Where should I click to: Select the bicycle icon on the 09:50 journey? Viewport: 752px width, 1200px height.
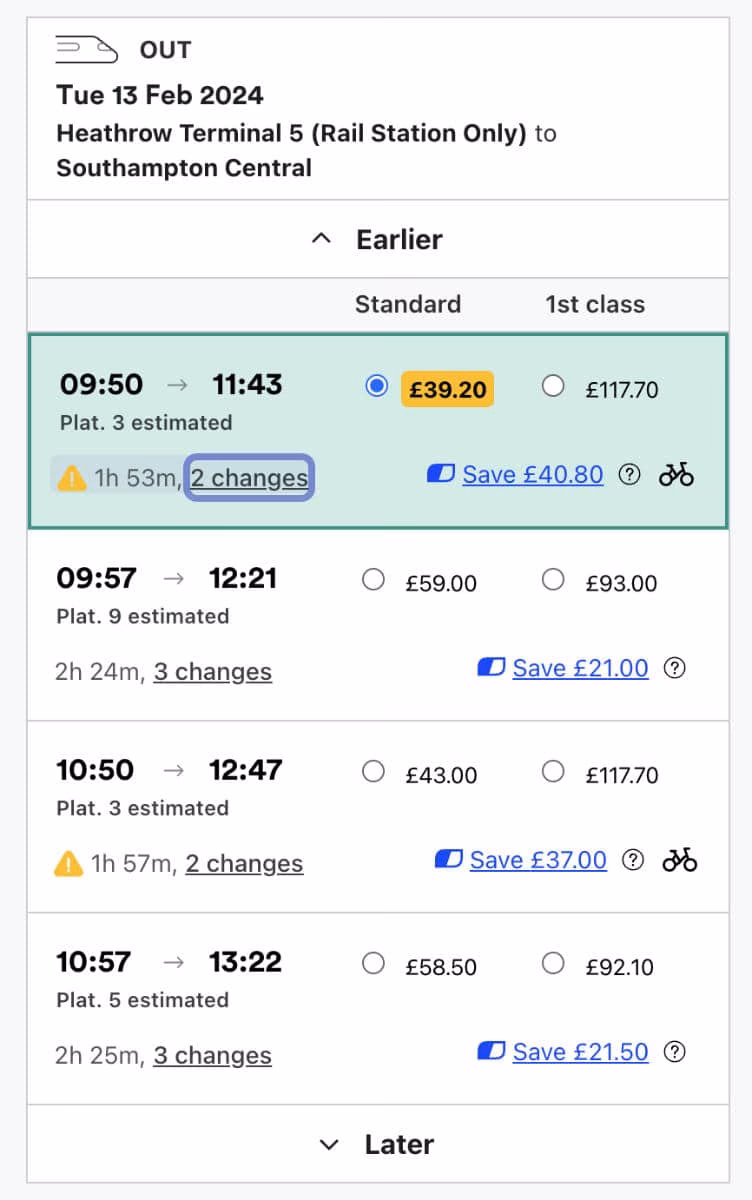click(x=676, y=475)
